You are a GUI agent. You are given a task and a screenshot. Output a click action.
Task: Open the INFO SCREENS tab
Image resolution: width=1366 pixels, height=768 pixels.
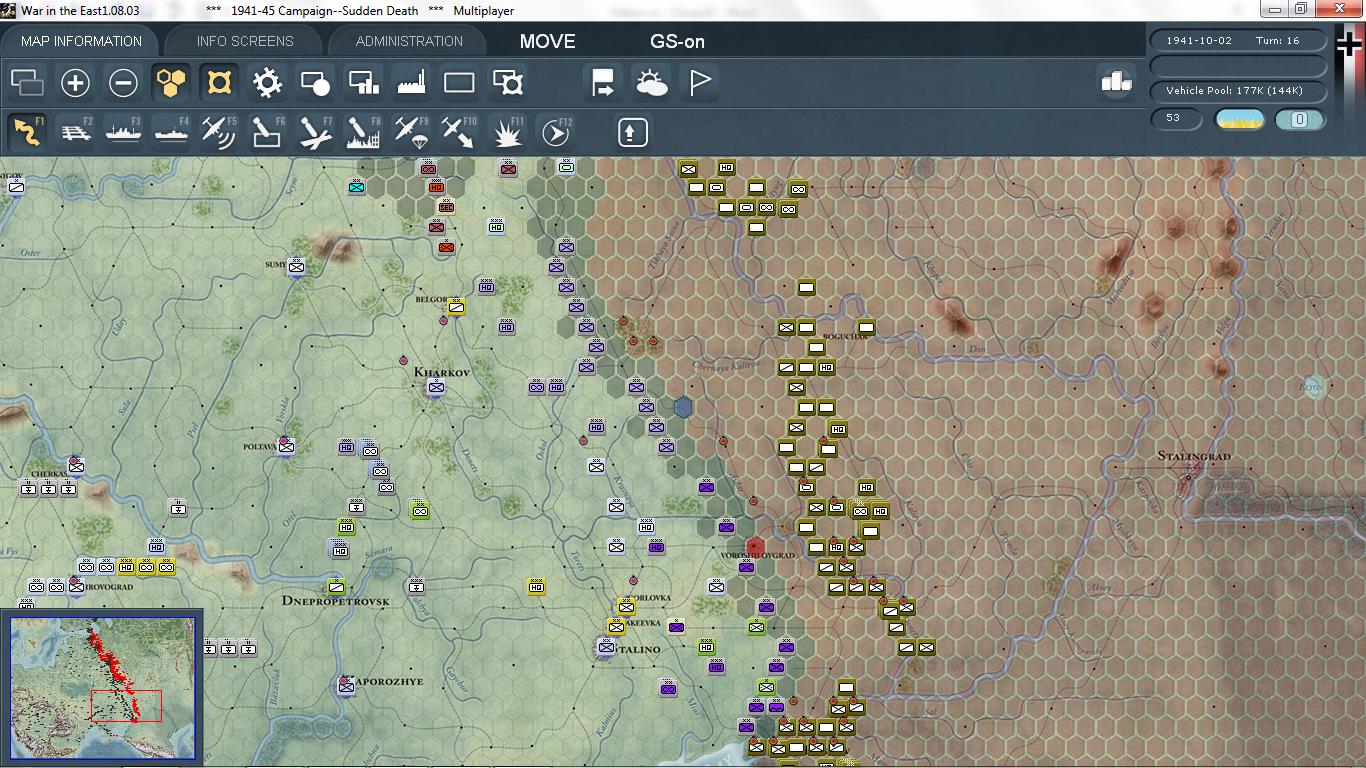[x=245, y=41]
